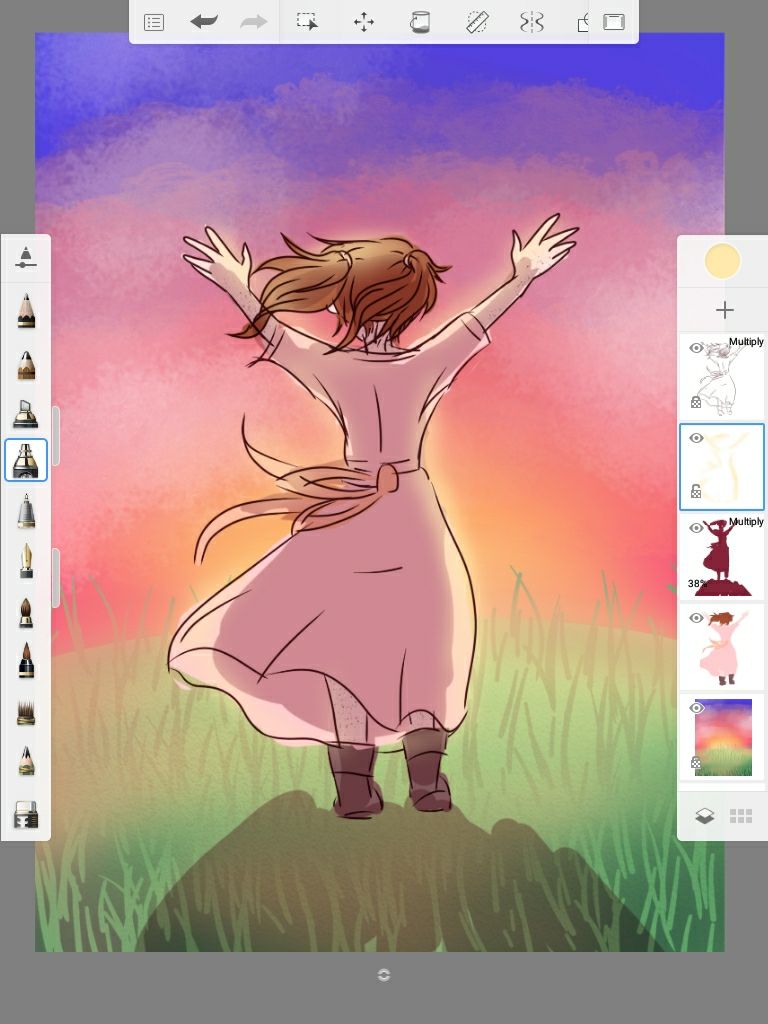Select the rectangular selection tool
This screenshot has height=1024, width=768.
coord(307,22)
